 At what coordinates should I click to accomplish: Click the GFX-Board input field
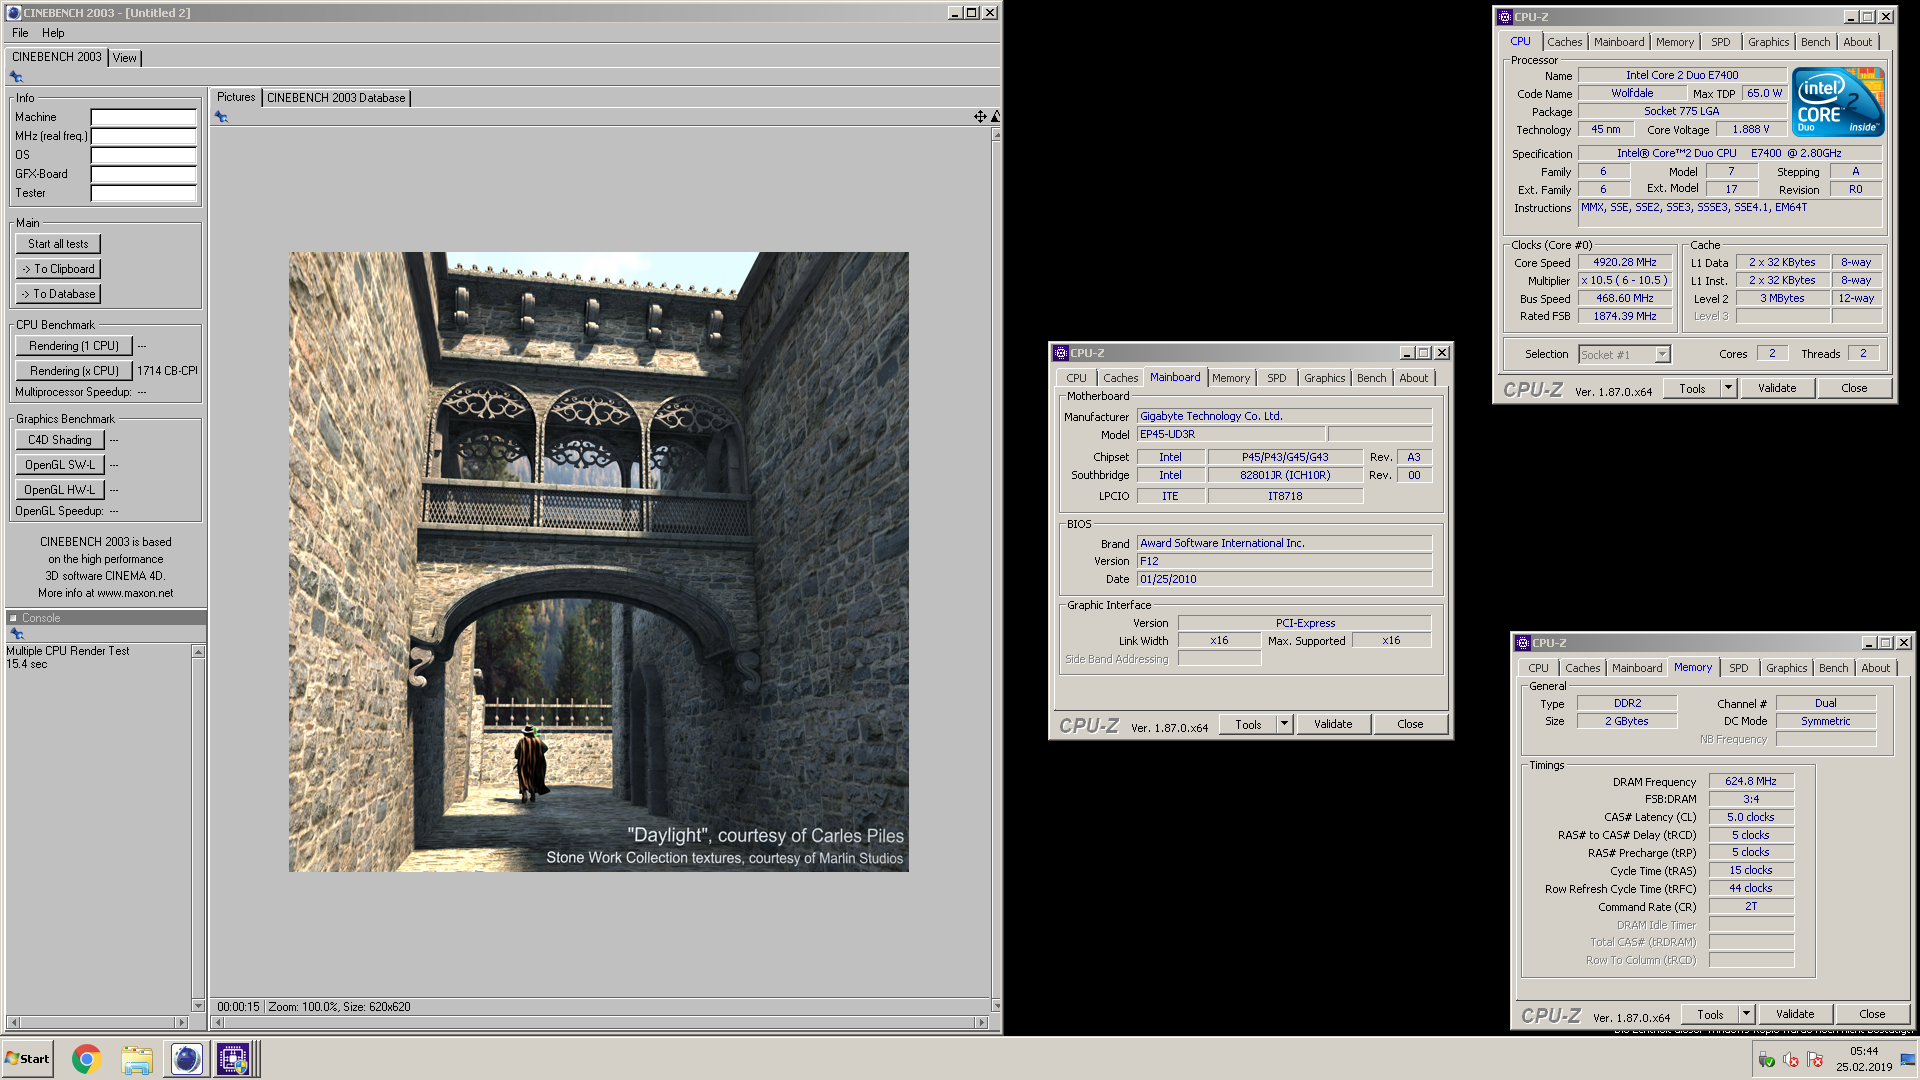144,174
